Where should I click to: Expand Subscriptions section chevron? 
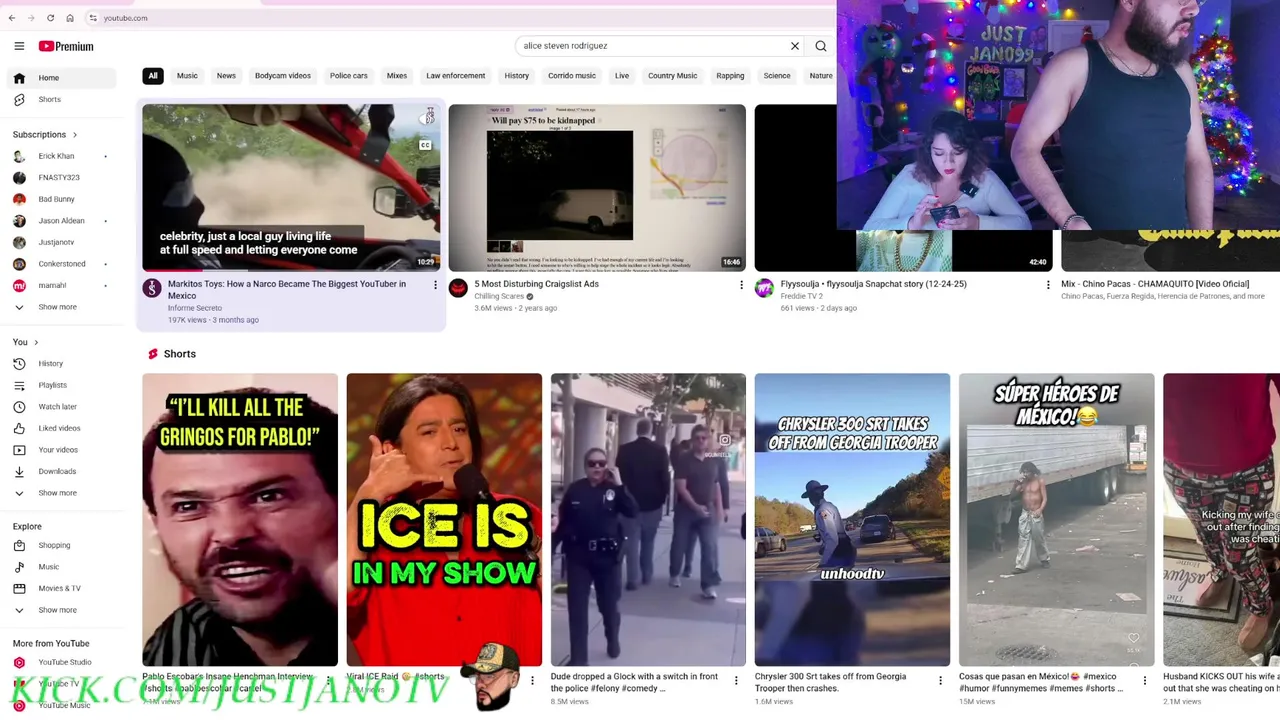coord(74,135)
